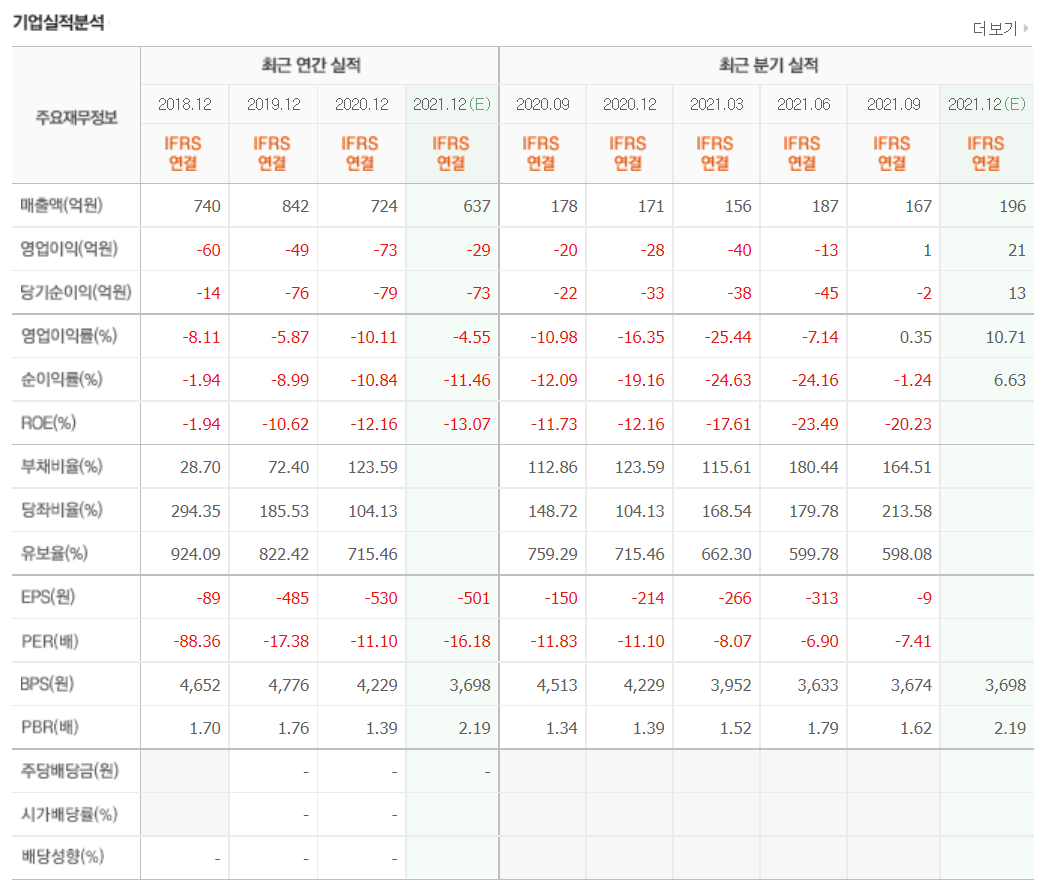1058x880 pixels.
Task: Click the -13.07 ROE value
Action: [x=467, y=424]
